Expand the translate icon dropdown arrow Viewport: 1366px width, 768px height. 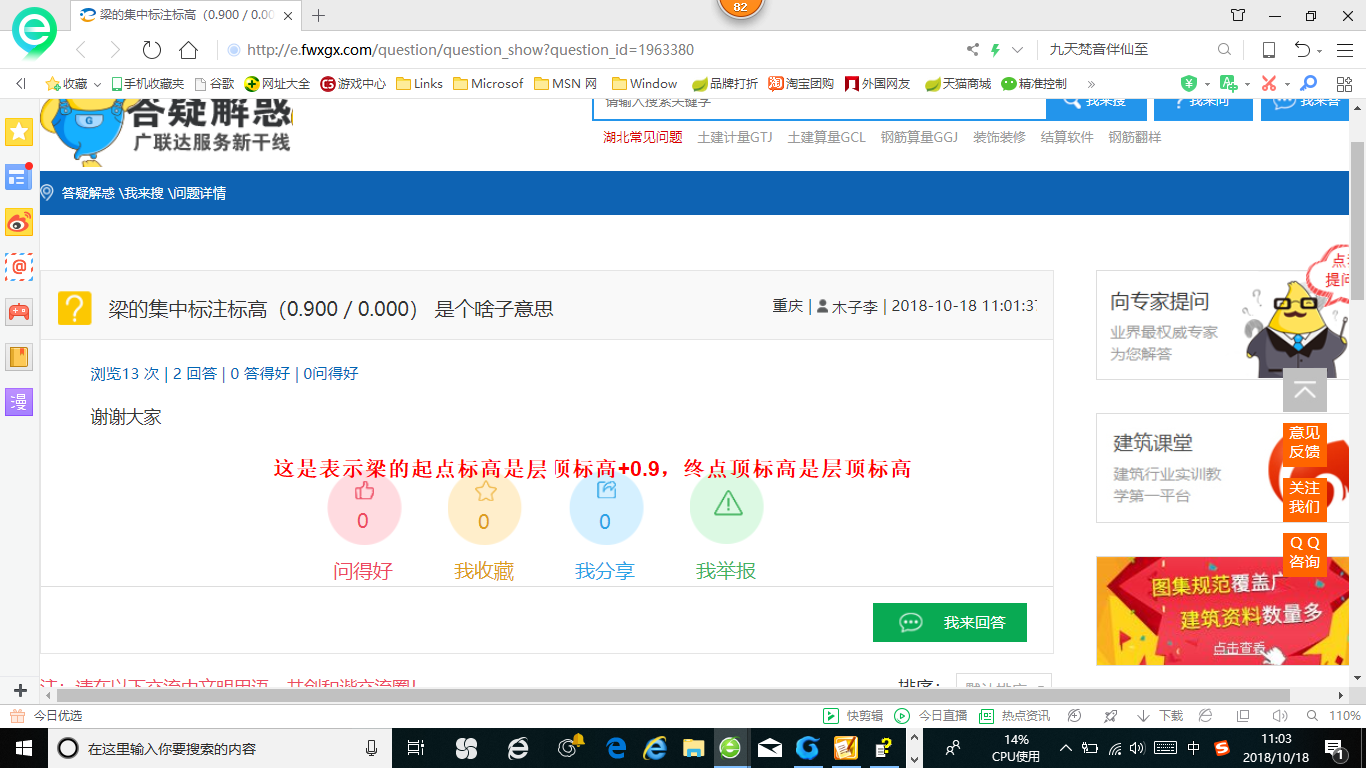pos(1247,85)
